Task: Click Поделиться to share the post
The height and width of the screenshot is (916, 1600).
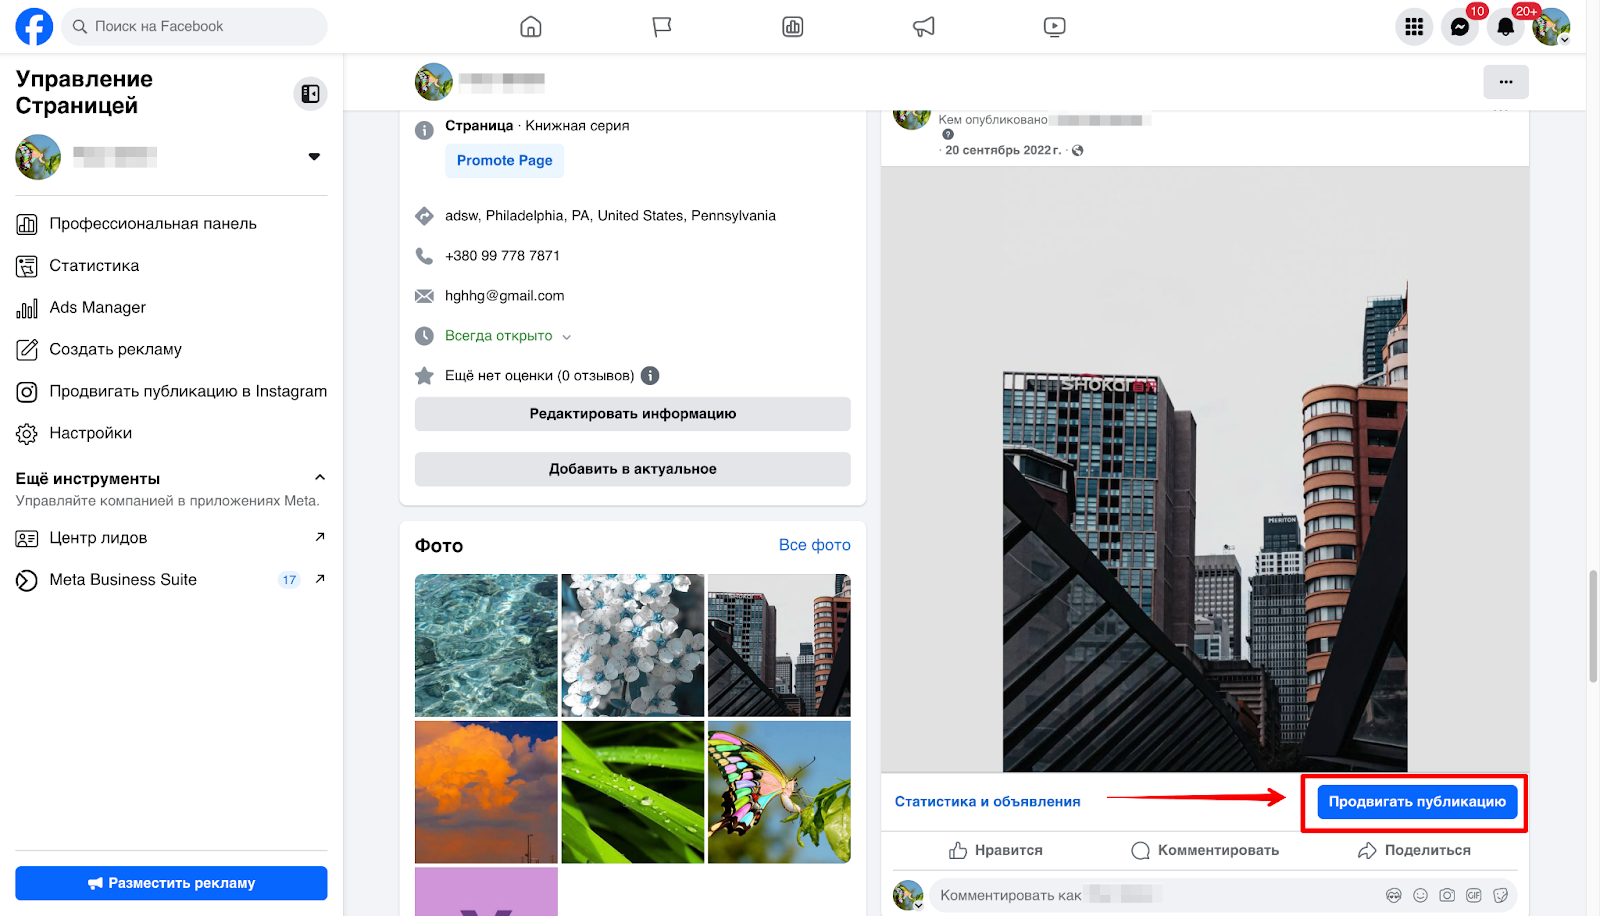Action: [1414, 851]
